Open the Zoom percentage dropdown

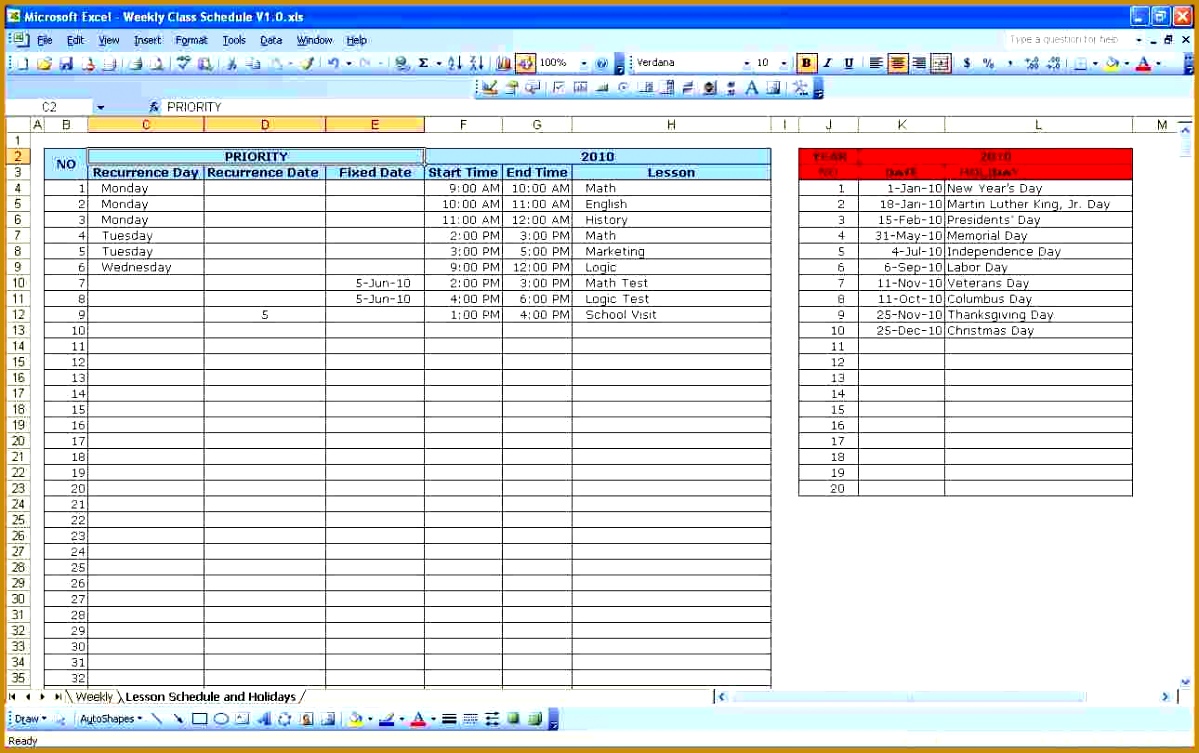(583, 63)
